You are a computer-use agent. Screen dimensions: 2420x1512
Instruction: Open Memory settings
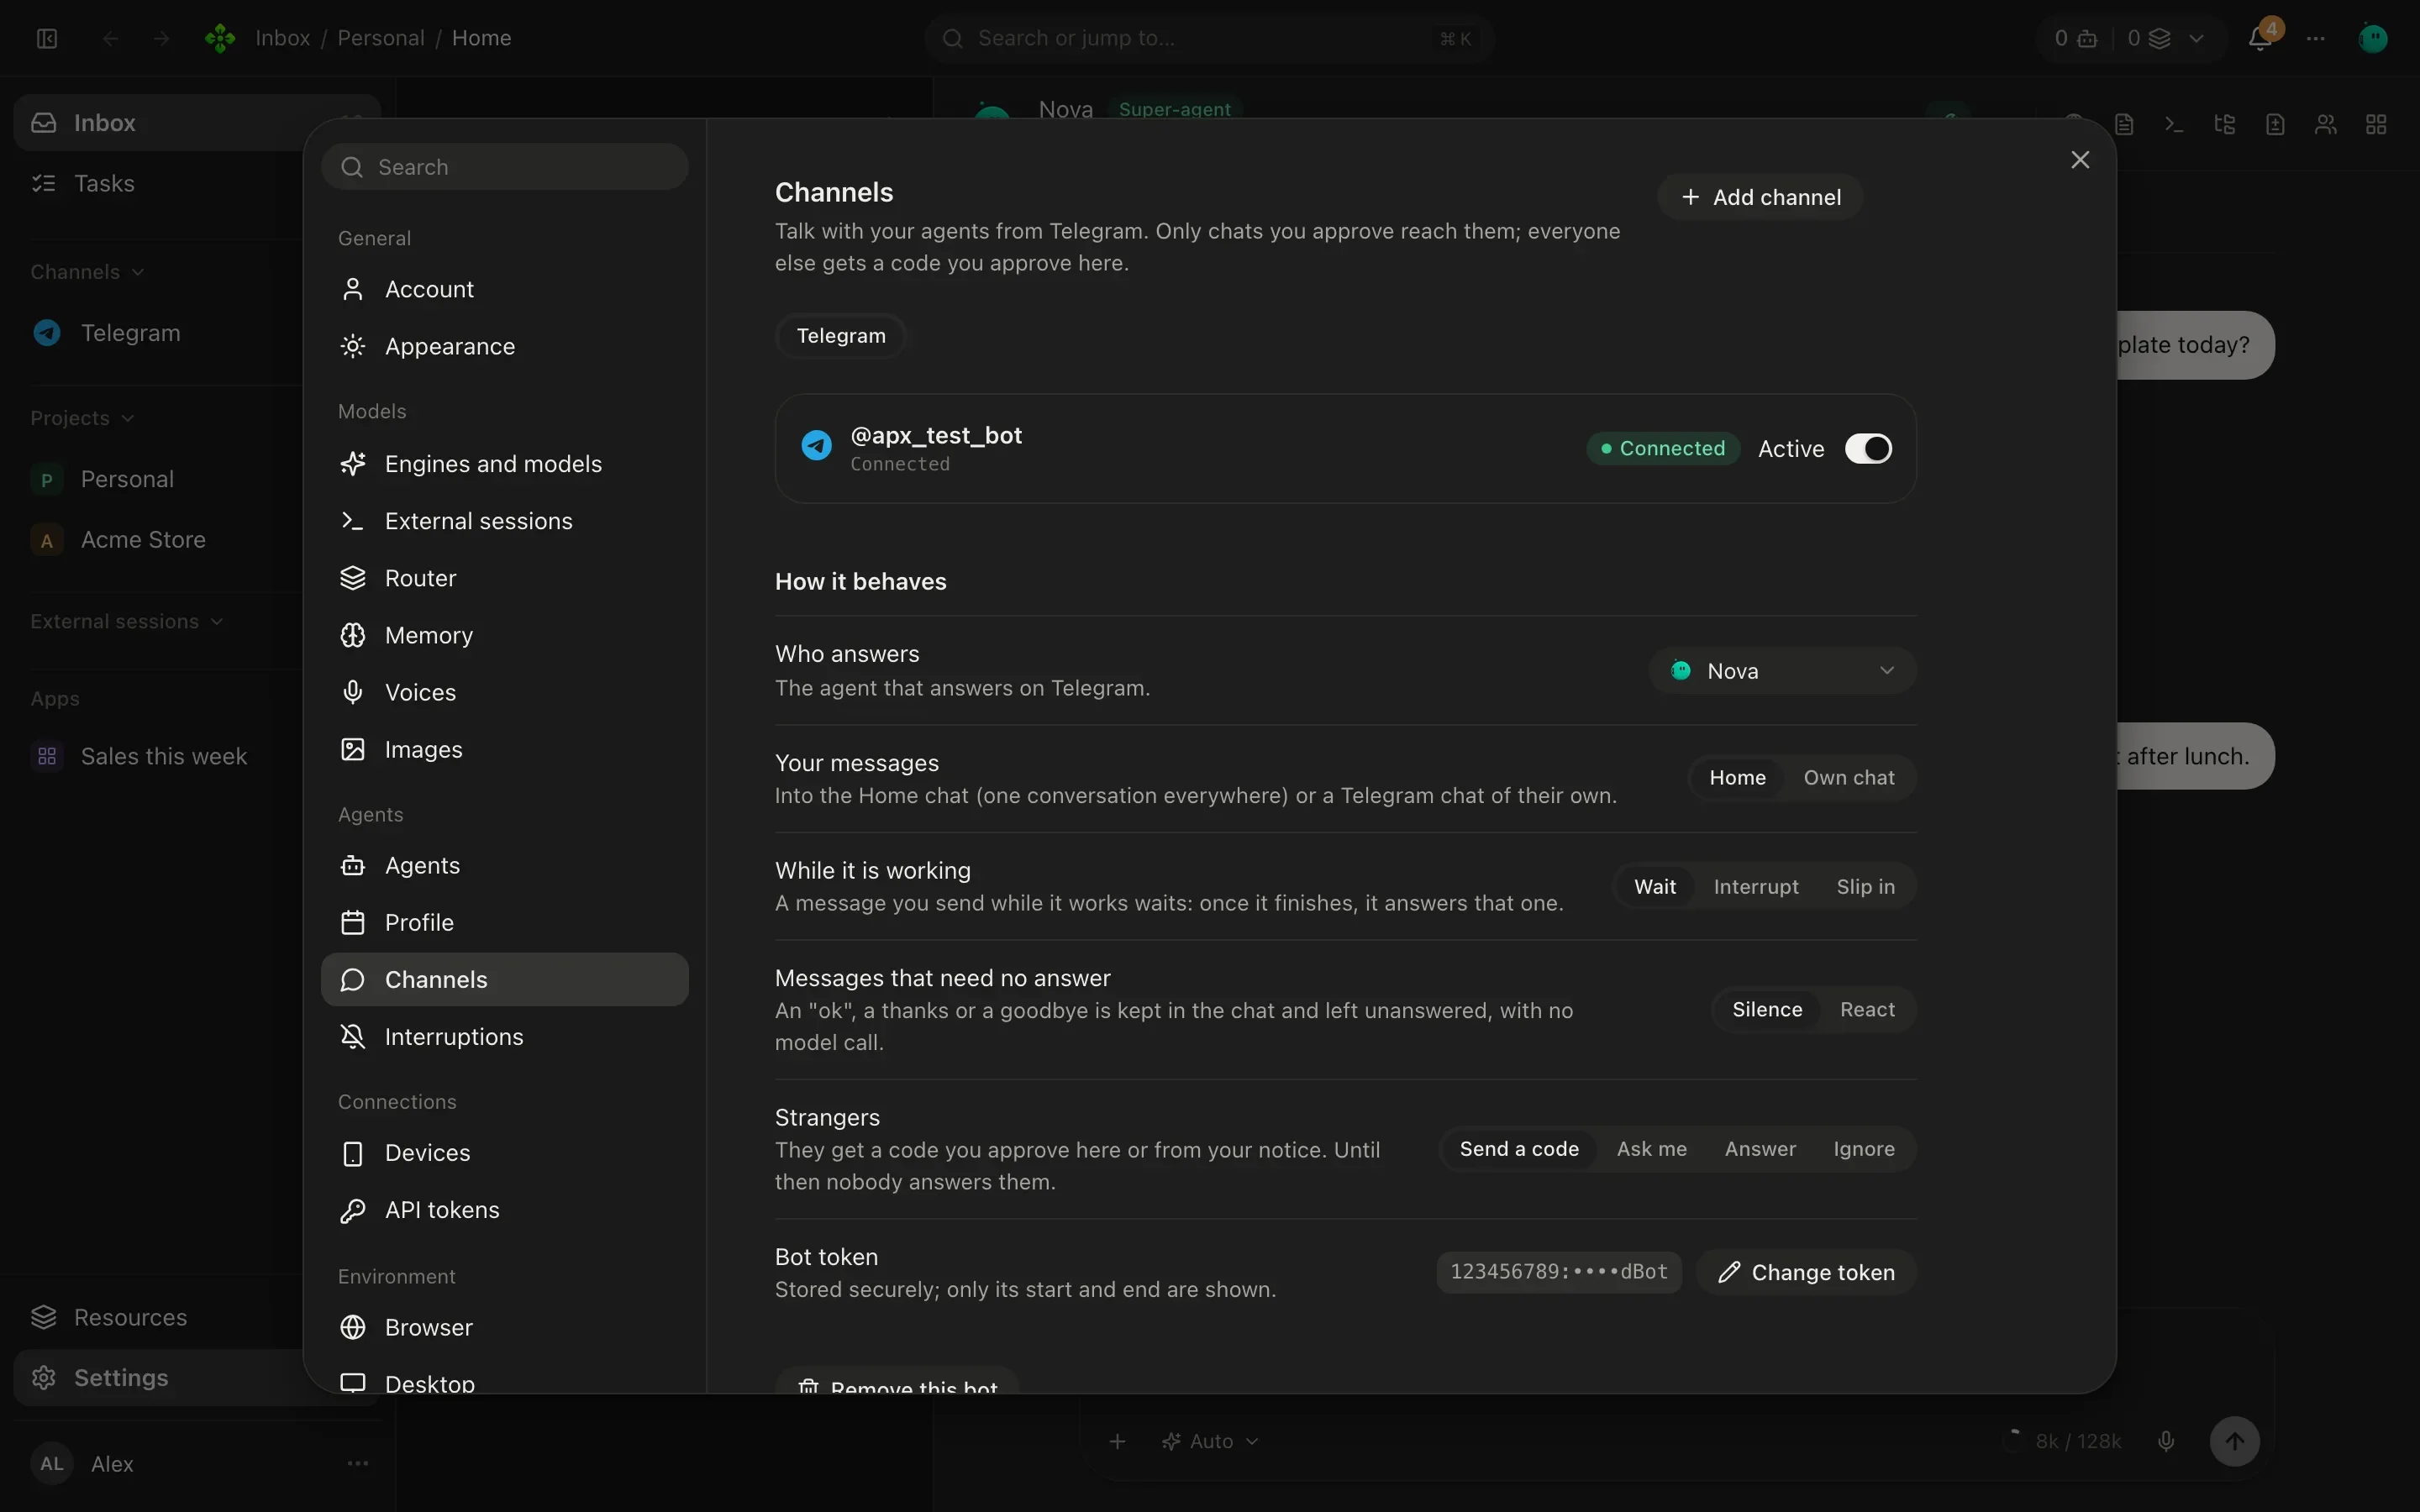505,635
